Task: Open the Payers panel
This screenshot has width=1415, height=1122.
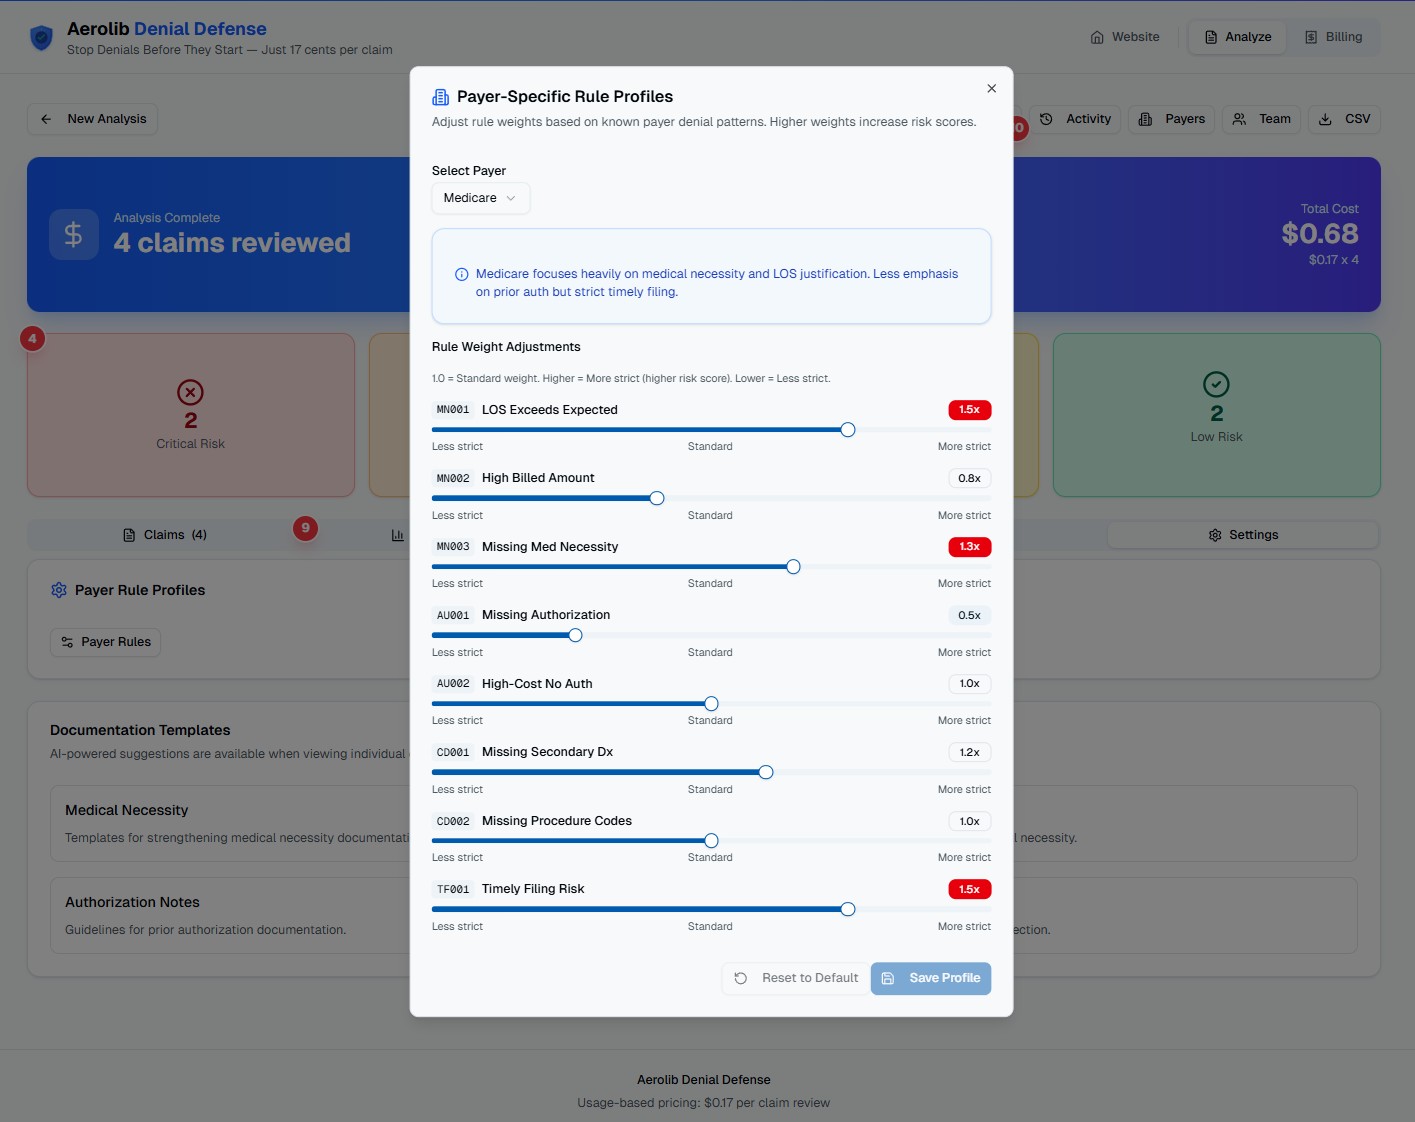Action: pyautogui.click(x=1170, y=119)
